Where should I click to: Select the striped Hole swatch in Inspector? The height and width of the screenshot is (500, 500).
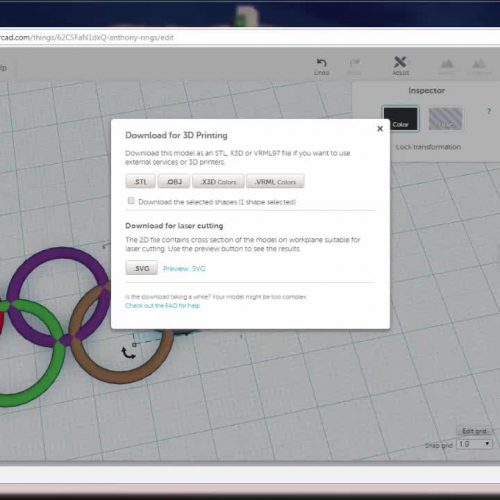(x=445, y=119)
